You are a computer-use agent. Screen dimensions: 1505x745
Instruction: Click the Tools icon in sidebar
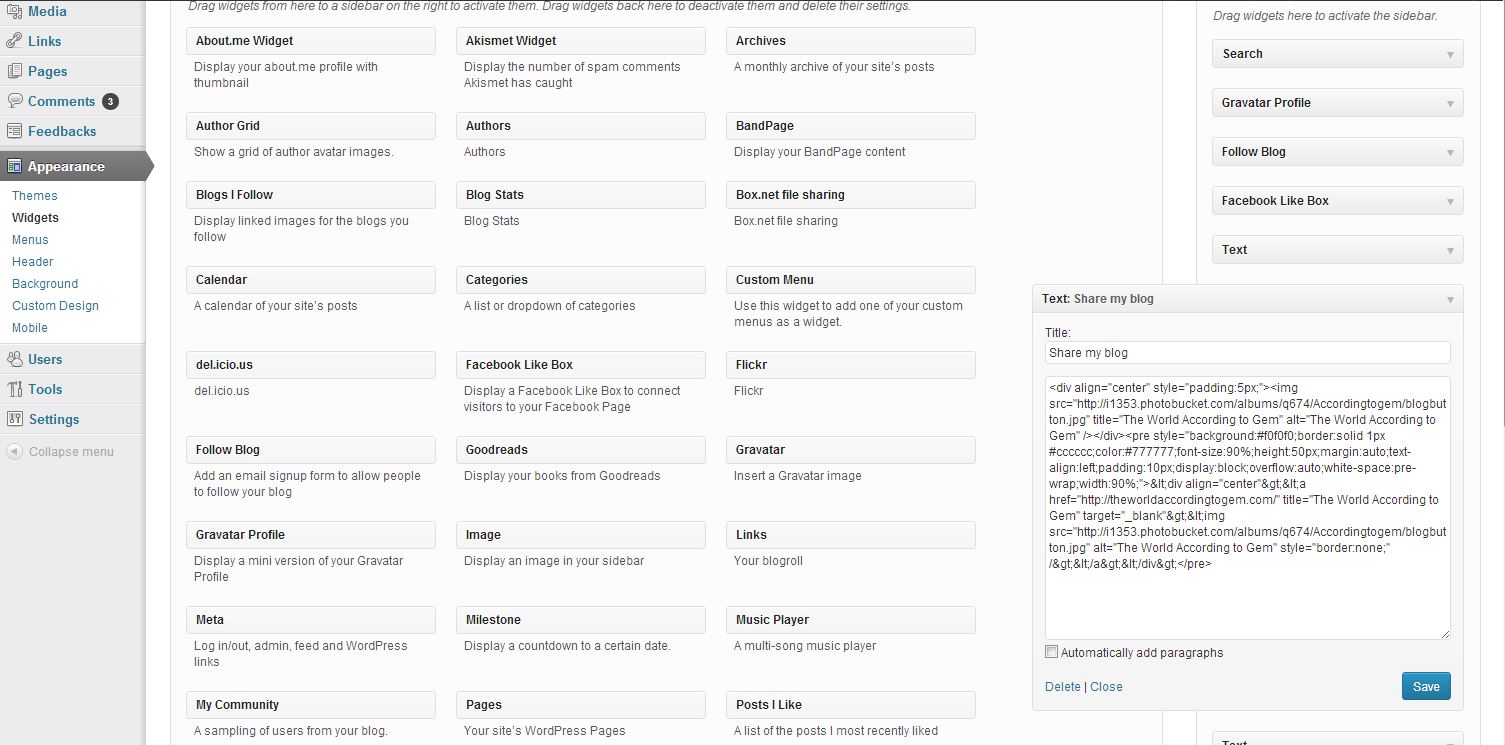click(15, 389)
